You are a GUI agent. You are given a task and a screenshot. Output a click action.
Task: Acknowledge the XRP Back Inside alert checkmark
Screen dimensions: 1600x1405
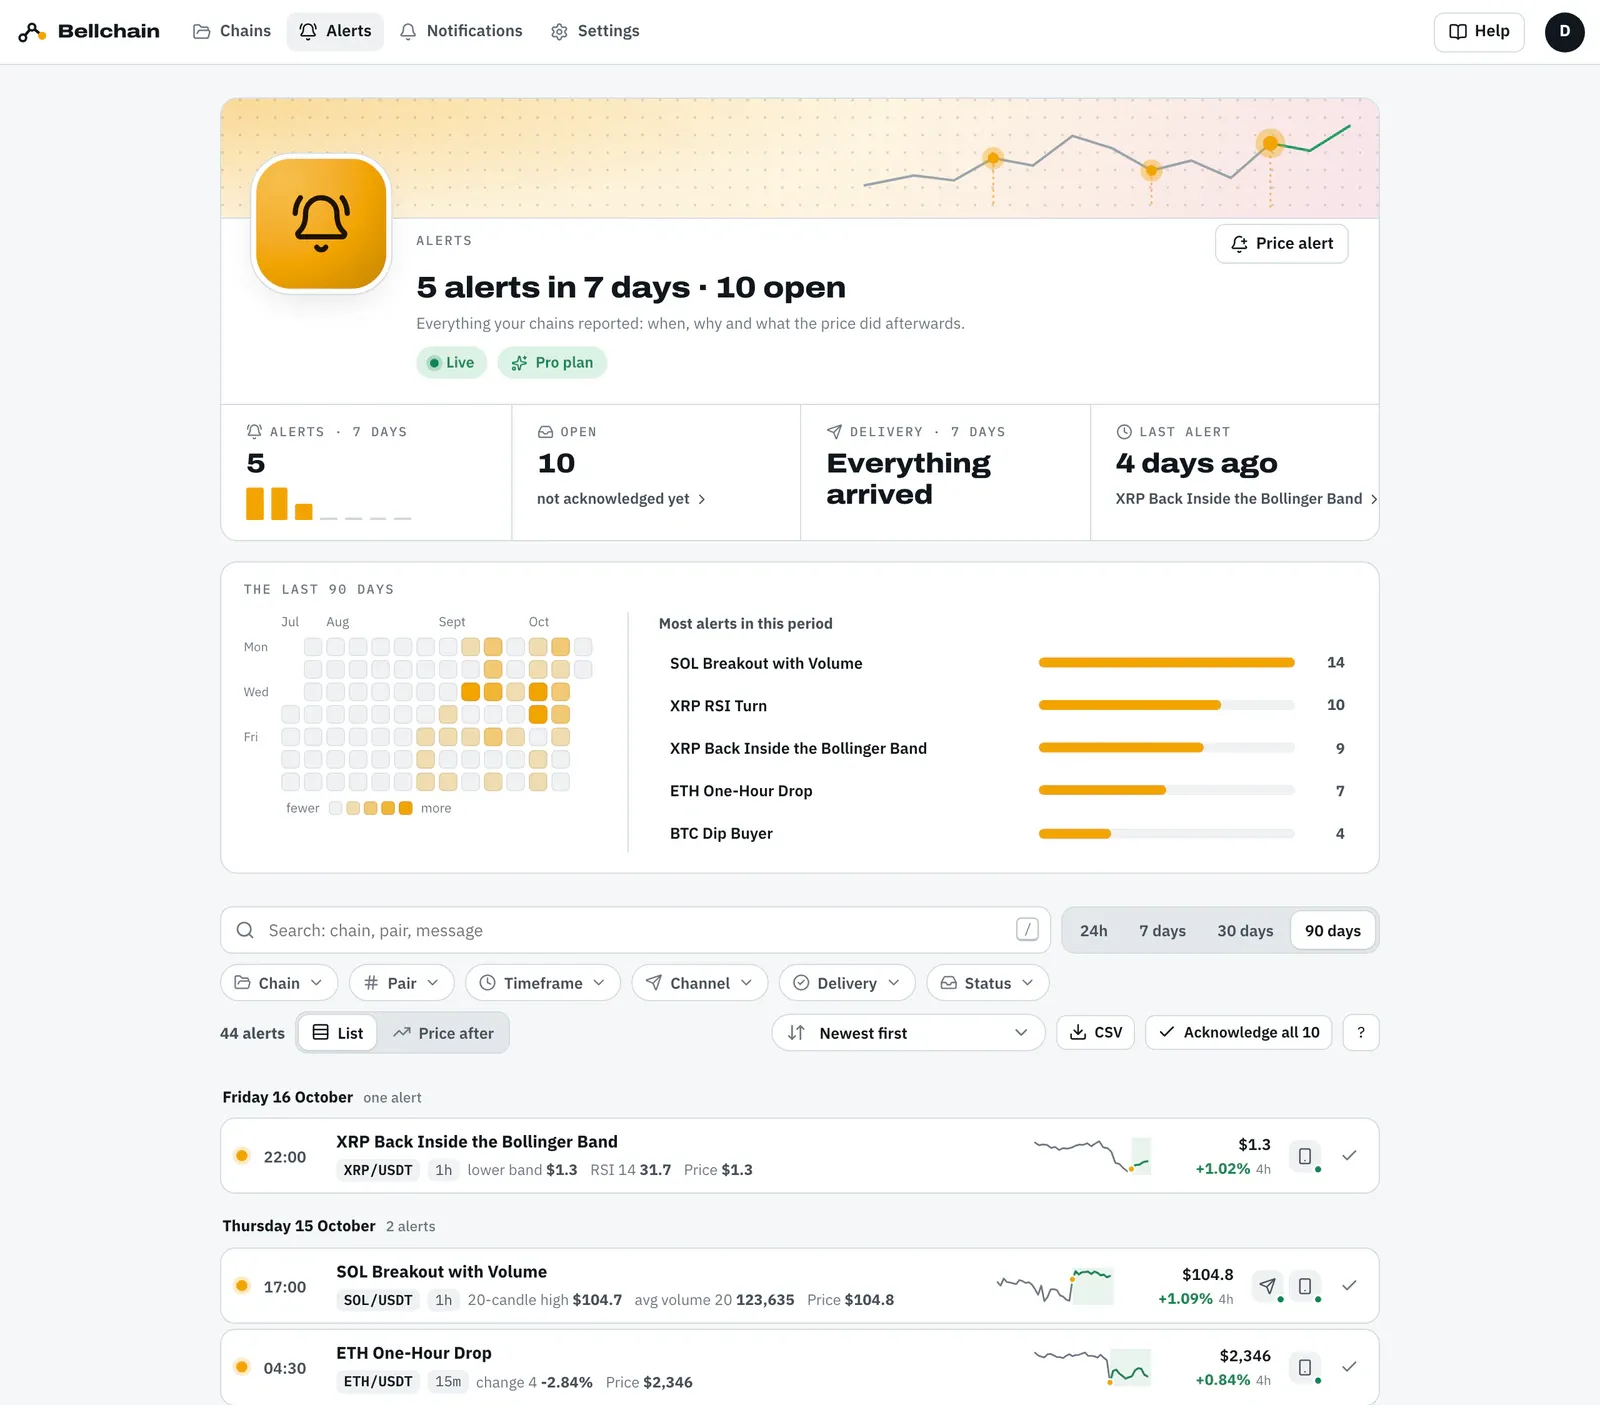pos(1349,1156)
